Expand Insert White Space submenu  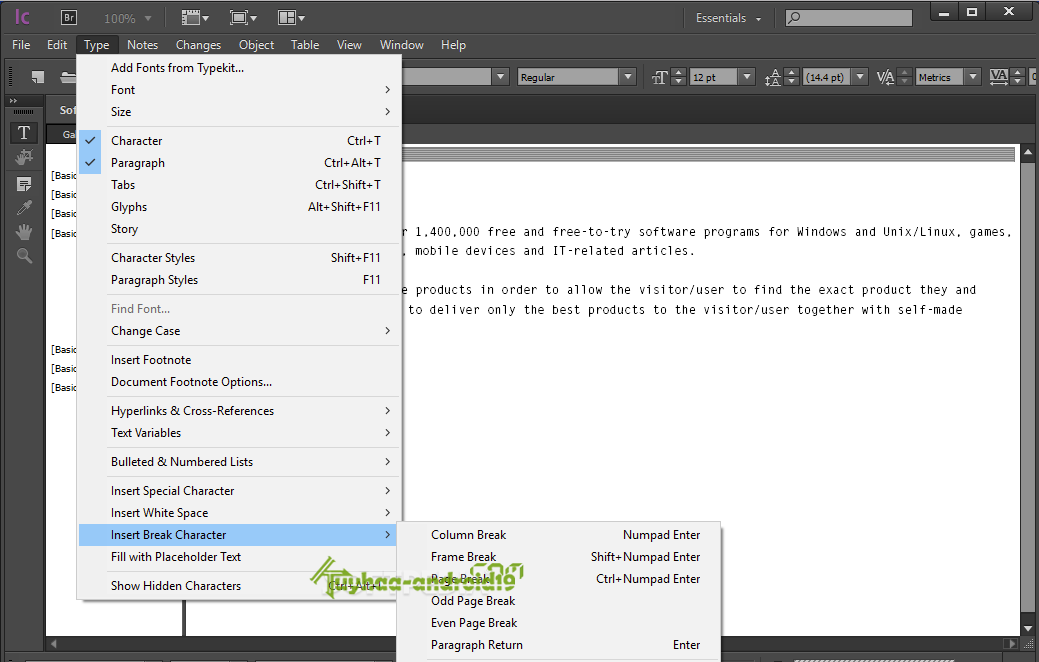(240, 513)
